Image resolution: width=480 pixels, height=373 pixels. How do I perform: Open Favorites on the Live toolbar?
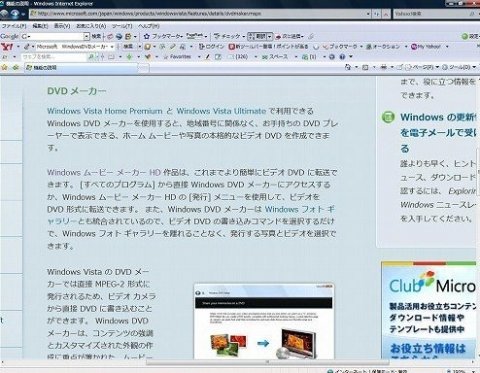pyautogui.click(x=177, y=57)
